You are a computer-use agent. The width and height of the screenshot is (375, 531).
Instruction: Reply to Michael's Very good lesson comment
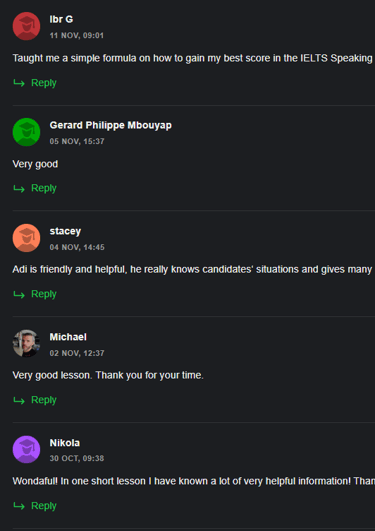coord(44,400)
